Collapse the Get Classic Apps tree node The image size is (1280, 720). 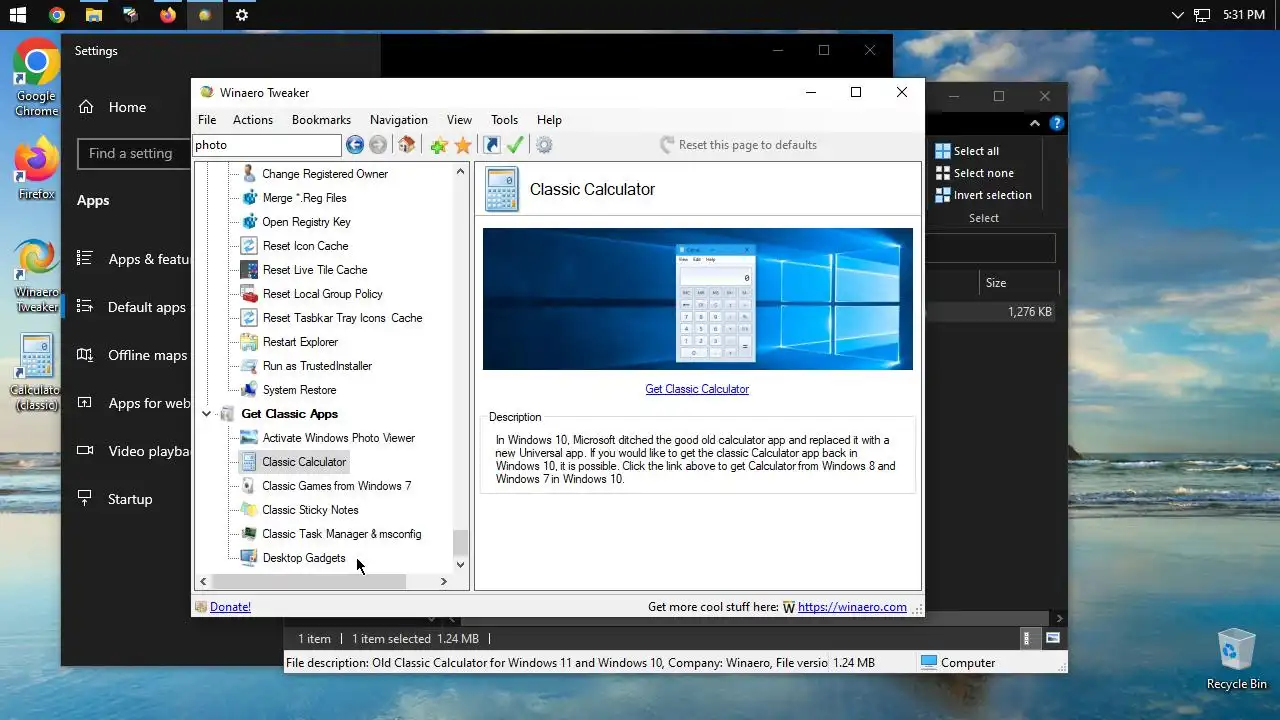[207, 414]
